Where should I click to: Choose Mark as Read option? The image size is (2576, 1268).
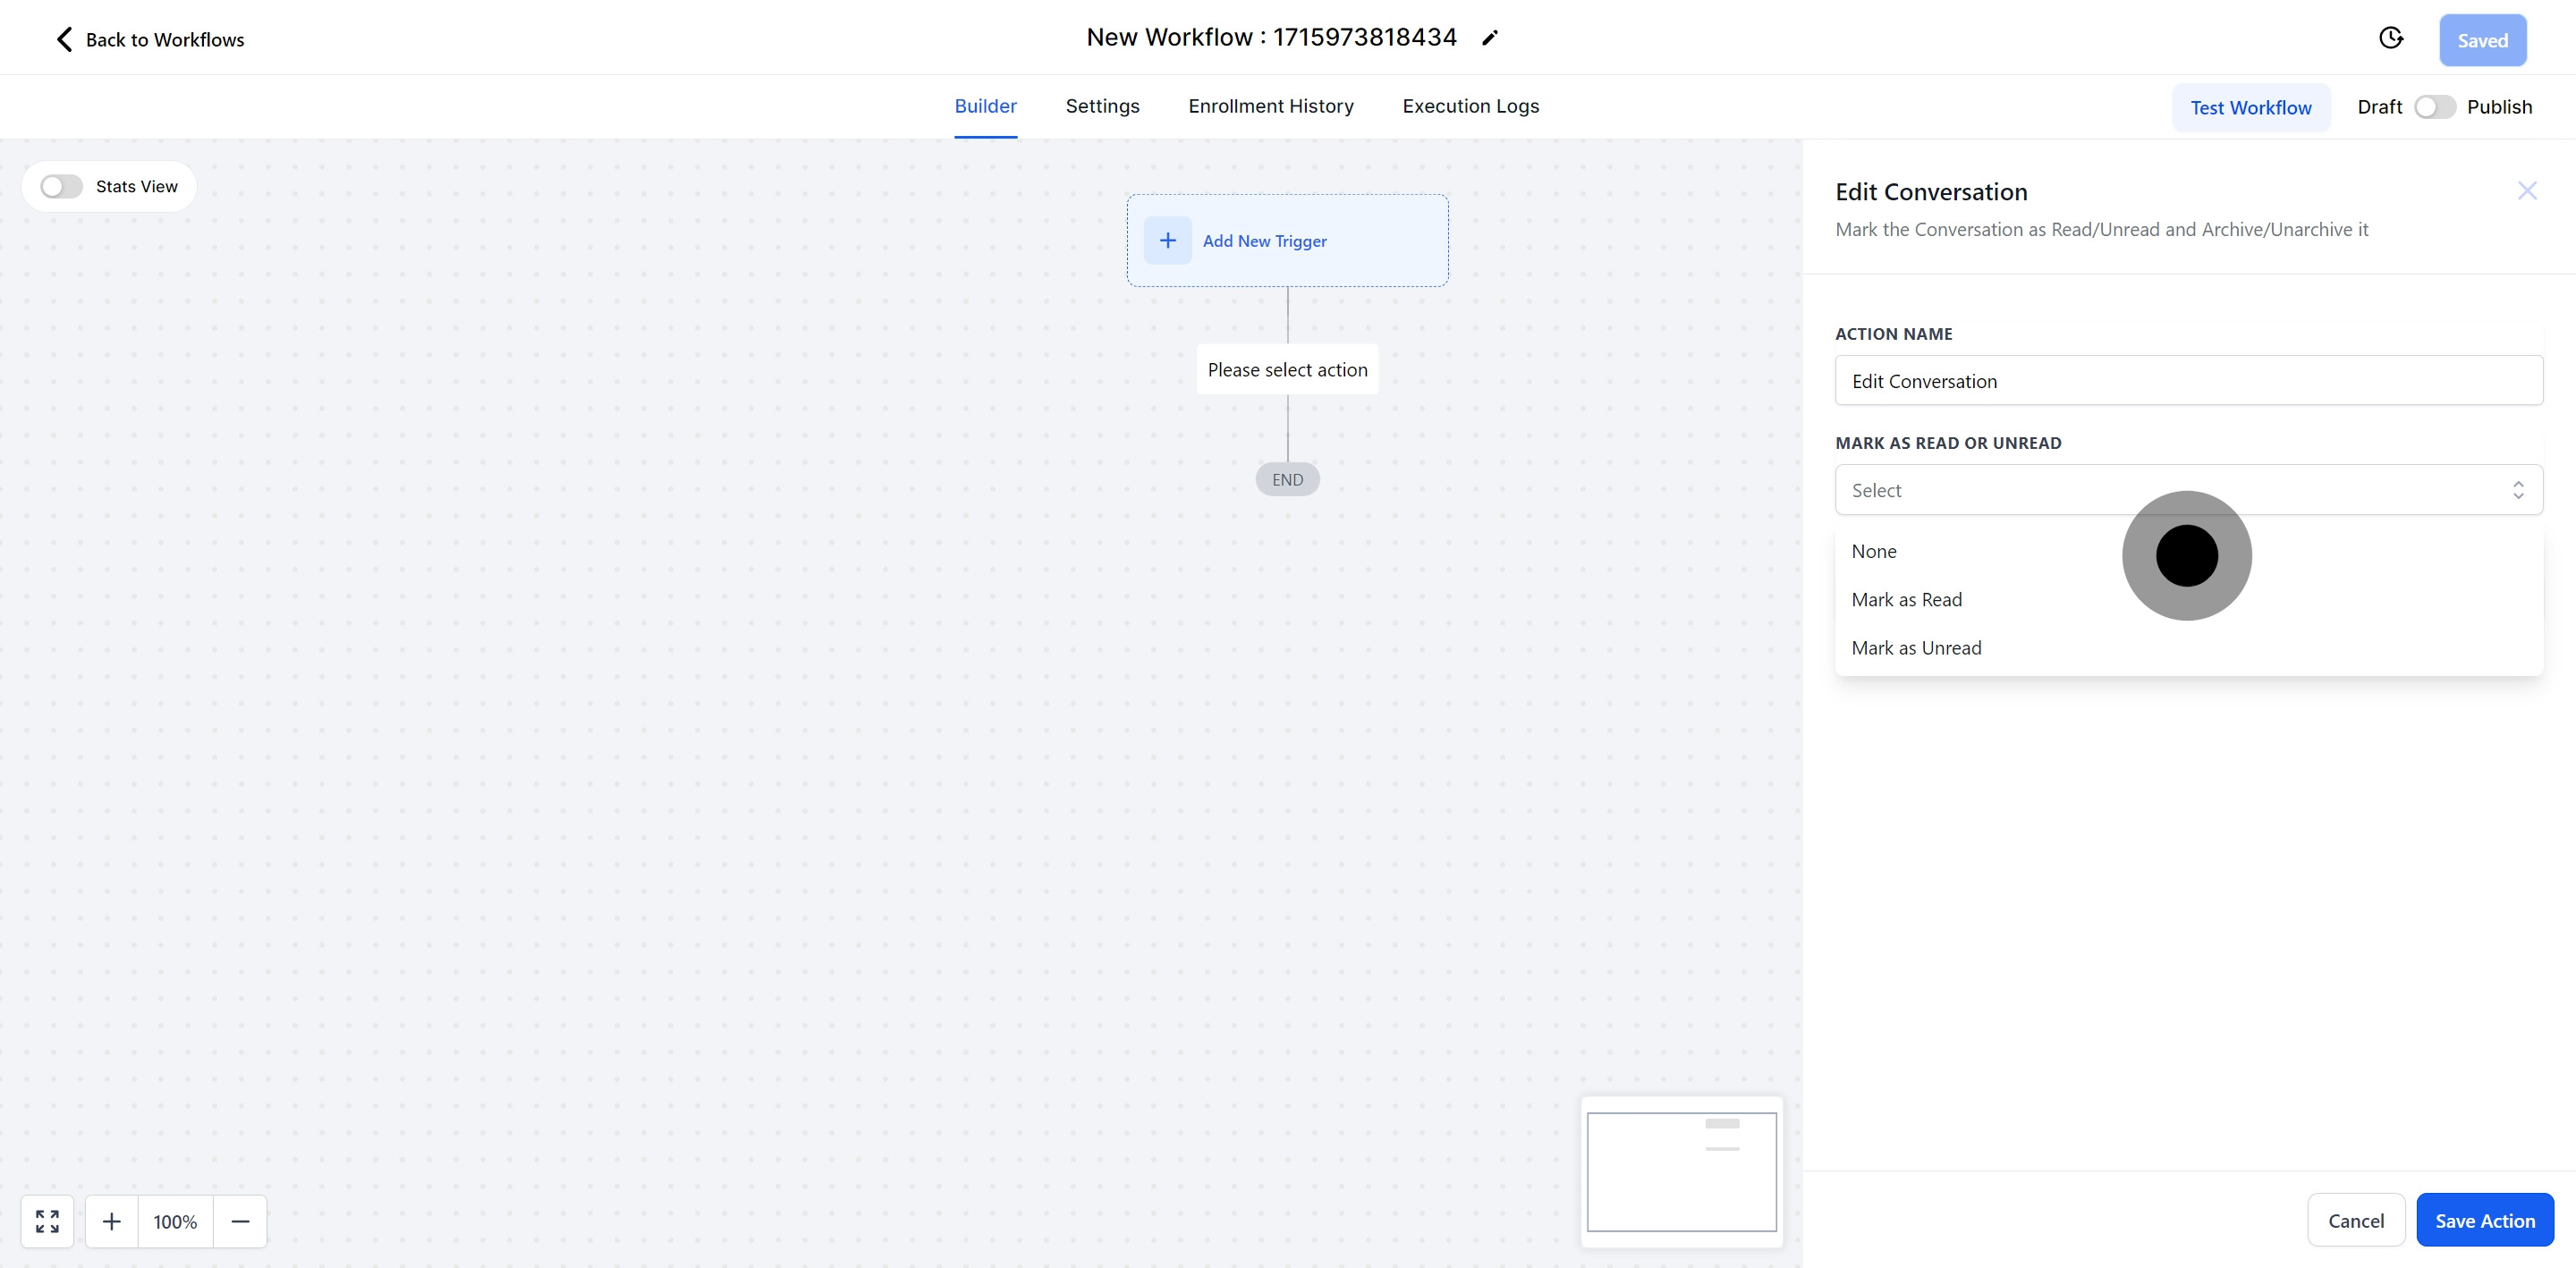(x=1906, y=600)
